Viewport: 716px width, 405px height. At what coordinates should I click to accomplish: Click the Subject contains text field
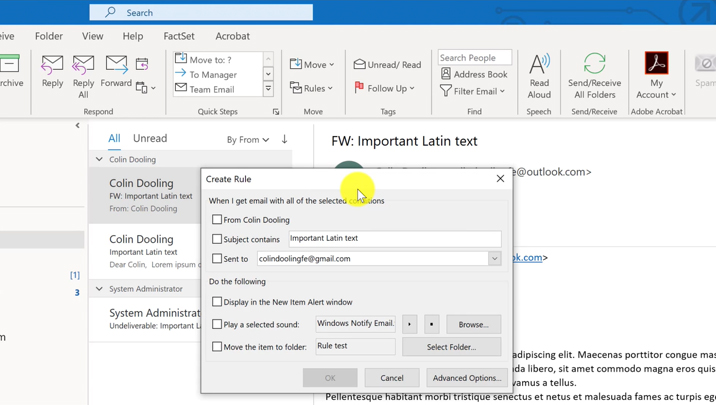[x=394, y=239]
